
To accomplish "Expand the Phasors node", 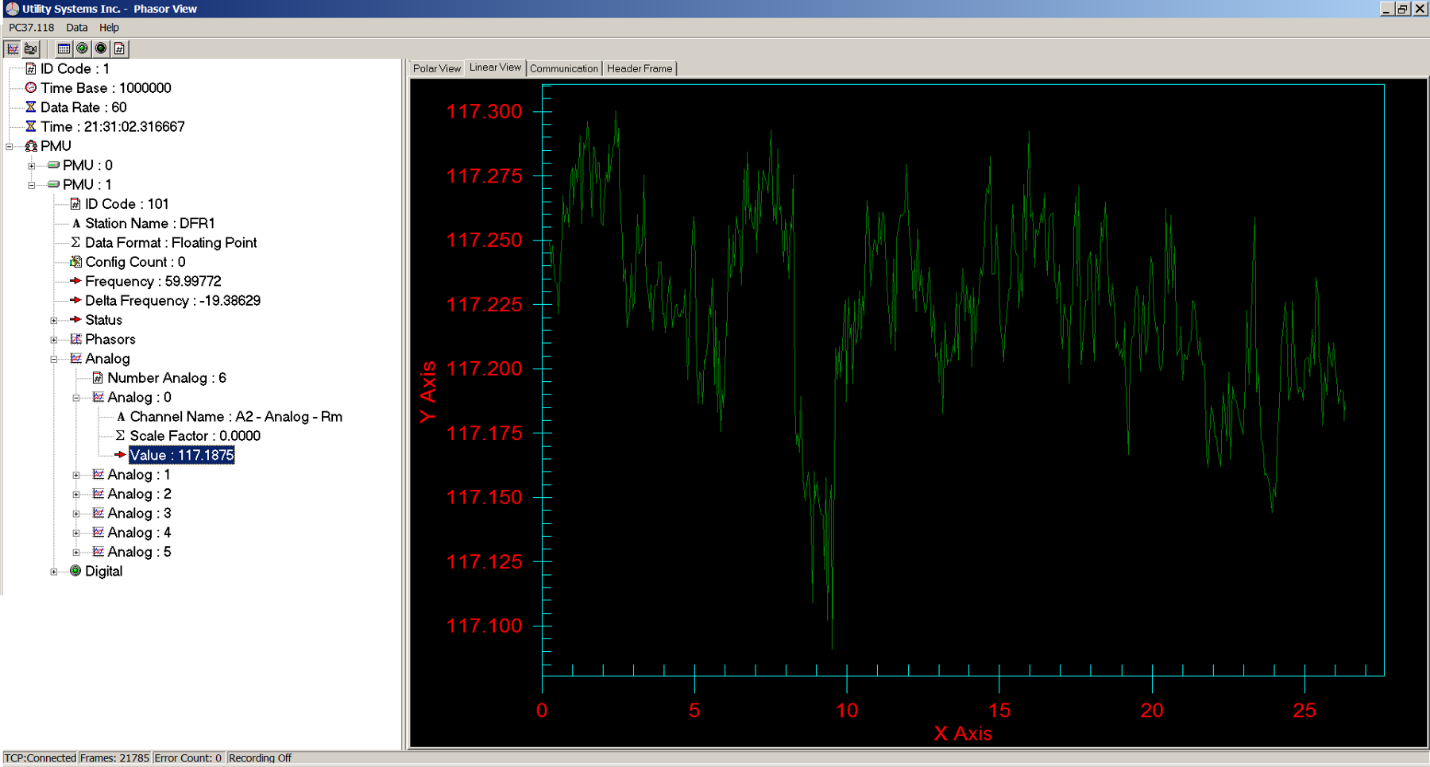I will coord(54,340).
